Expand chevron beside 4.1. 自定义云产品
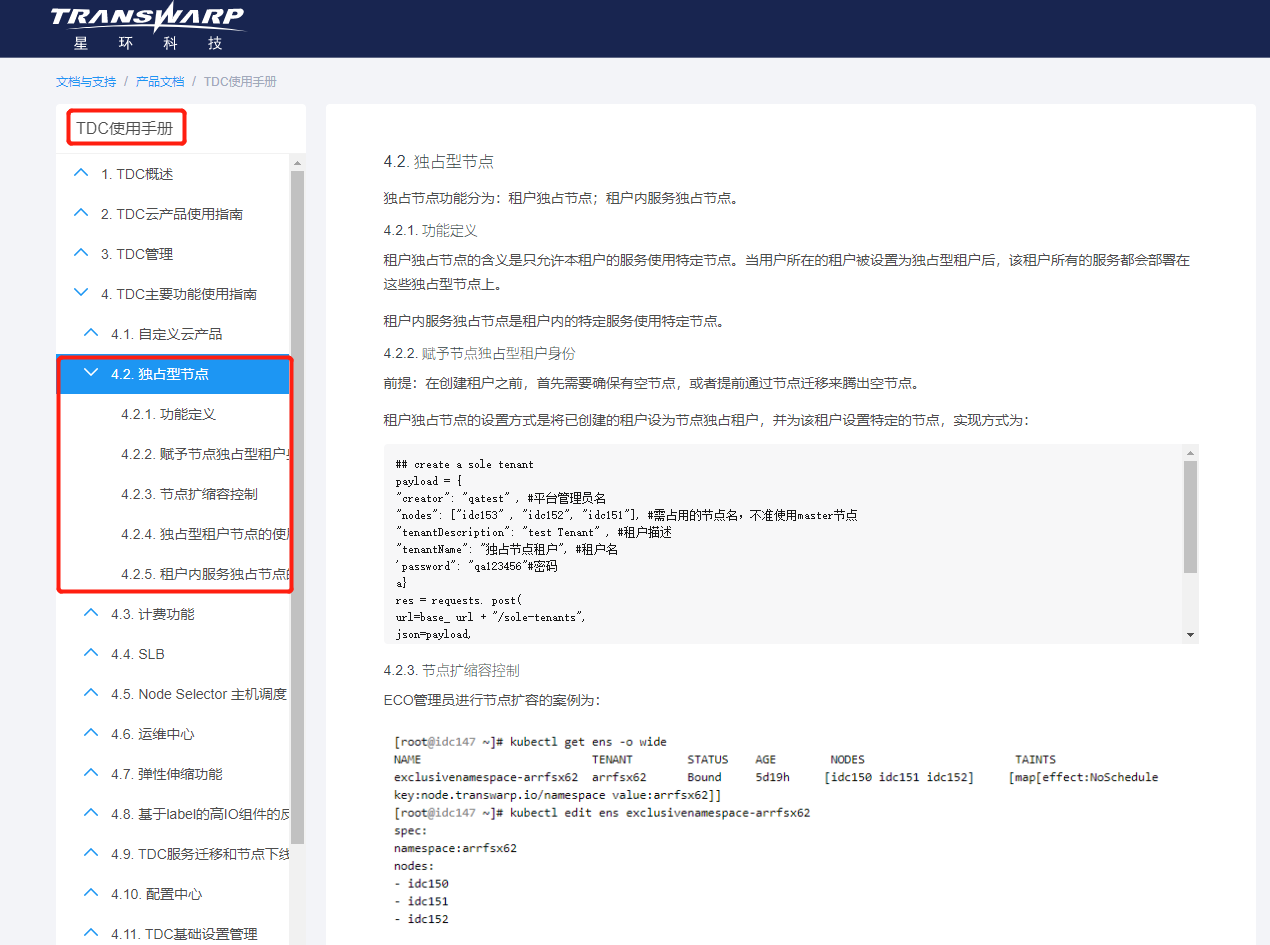Viewport: 1270px width, 945px height. (x=91, y=333)
